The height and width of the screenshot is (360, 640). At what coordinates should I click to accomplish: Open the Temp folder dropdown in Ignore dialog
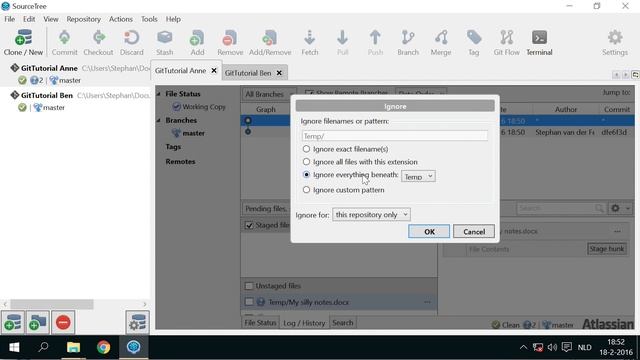418,177
